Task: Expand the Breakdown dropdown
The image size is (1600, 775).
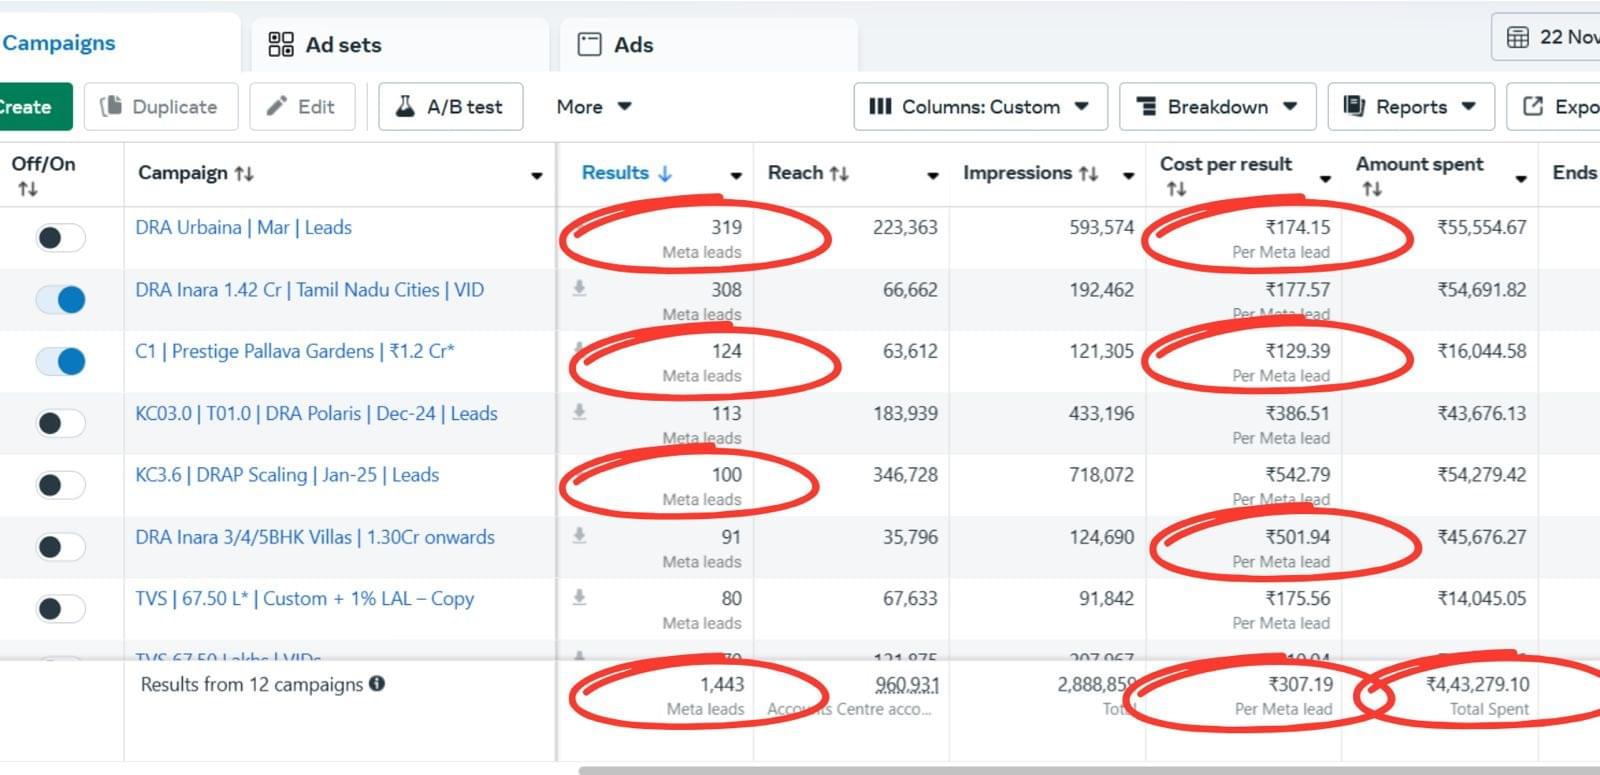Action: point(1217,107)
